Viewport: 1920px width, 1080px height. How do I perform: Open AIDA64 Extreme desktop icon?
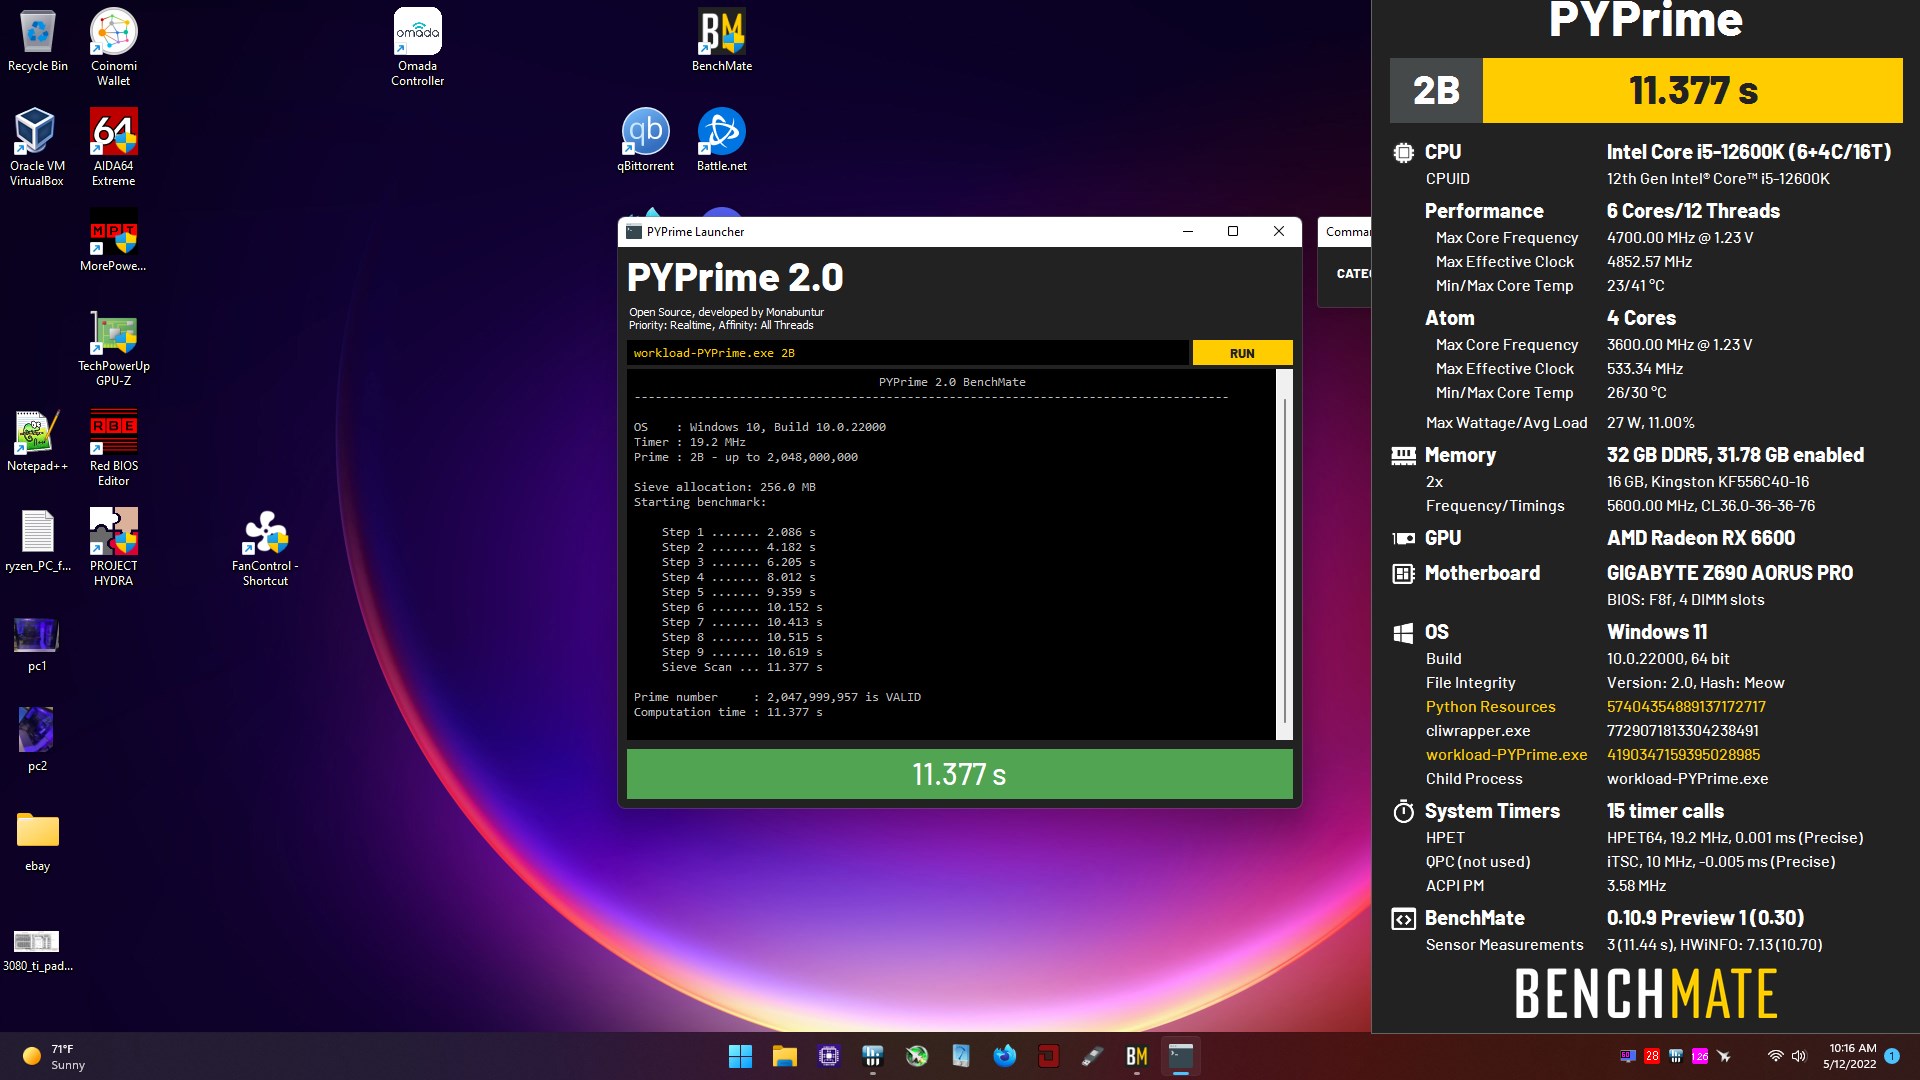[114, 147]
